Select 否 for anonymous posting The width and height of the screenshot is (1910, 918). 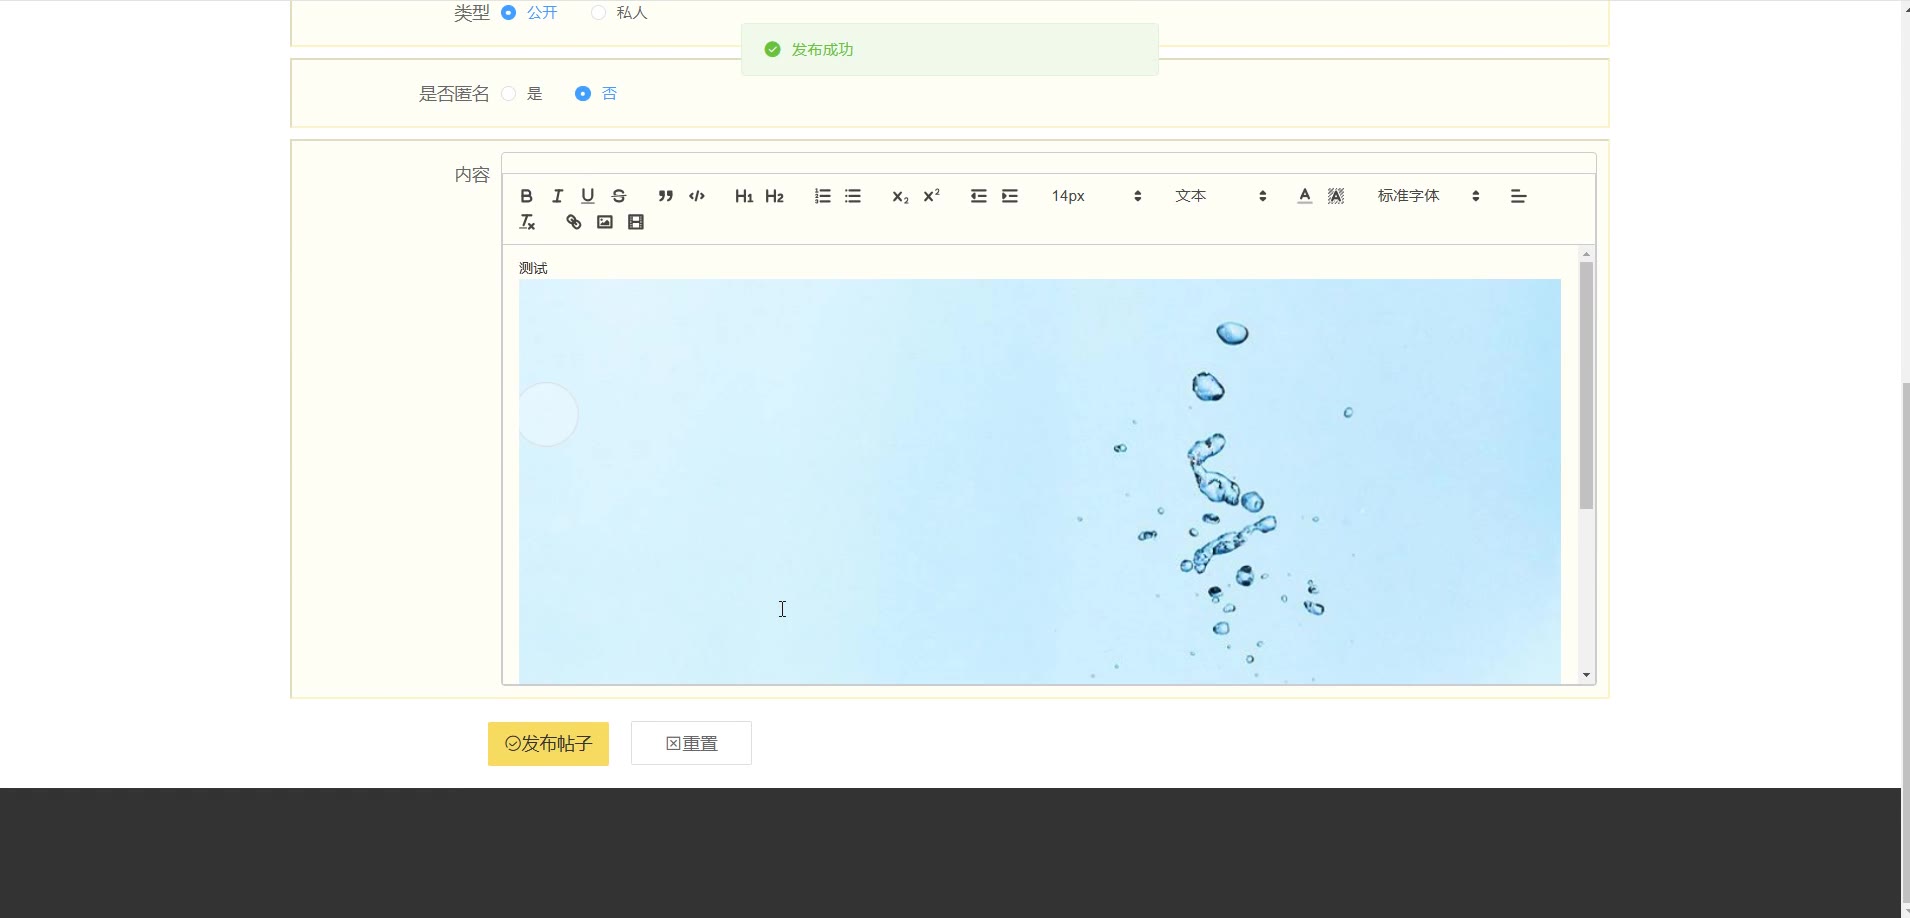[583, 94]
